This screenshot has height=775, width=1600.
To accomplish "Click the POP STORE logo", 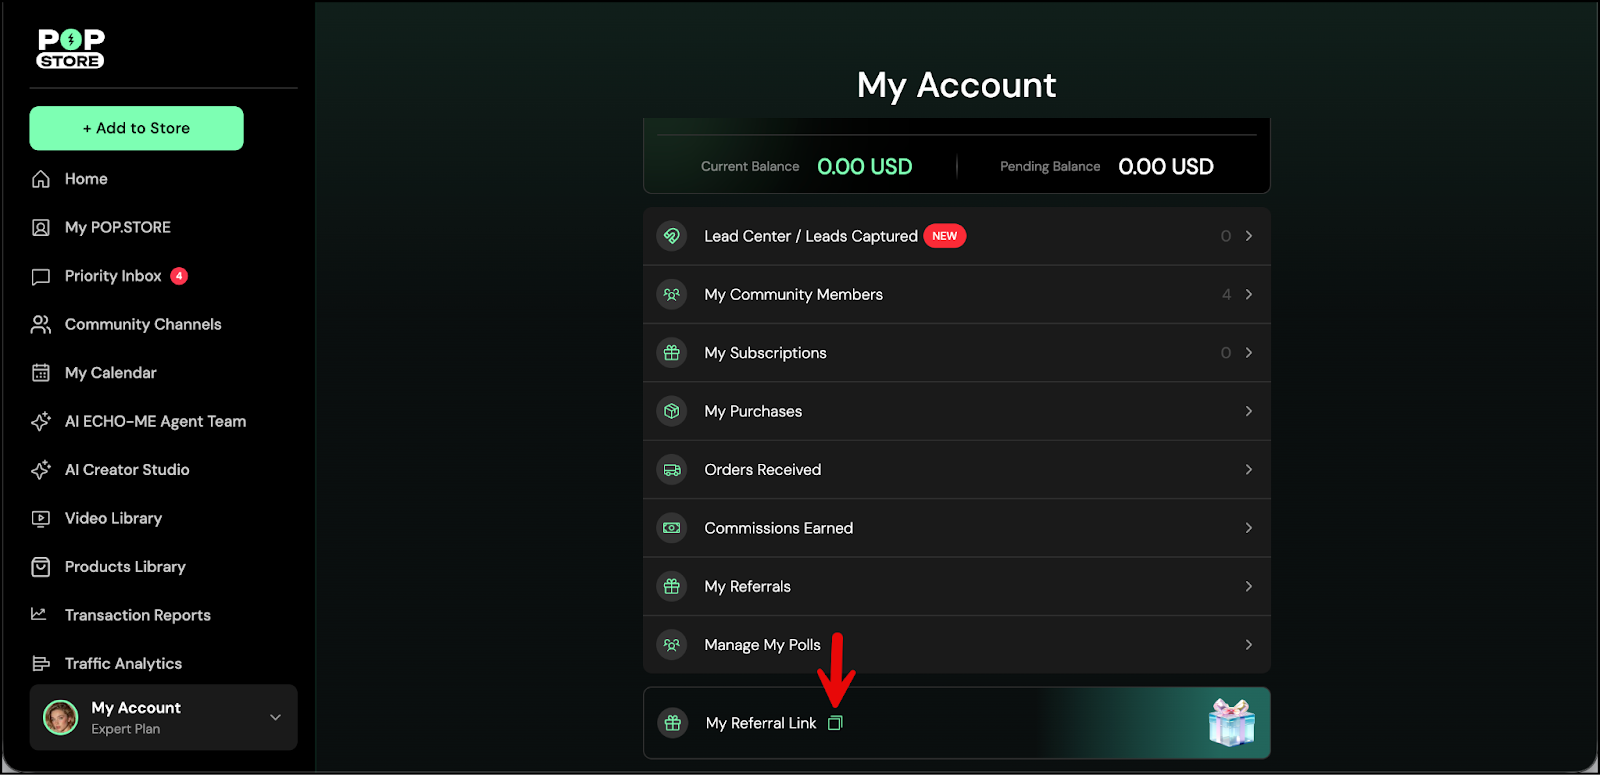I will tap(71, 49).
